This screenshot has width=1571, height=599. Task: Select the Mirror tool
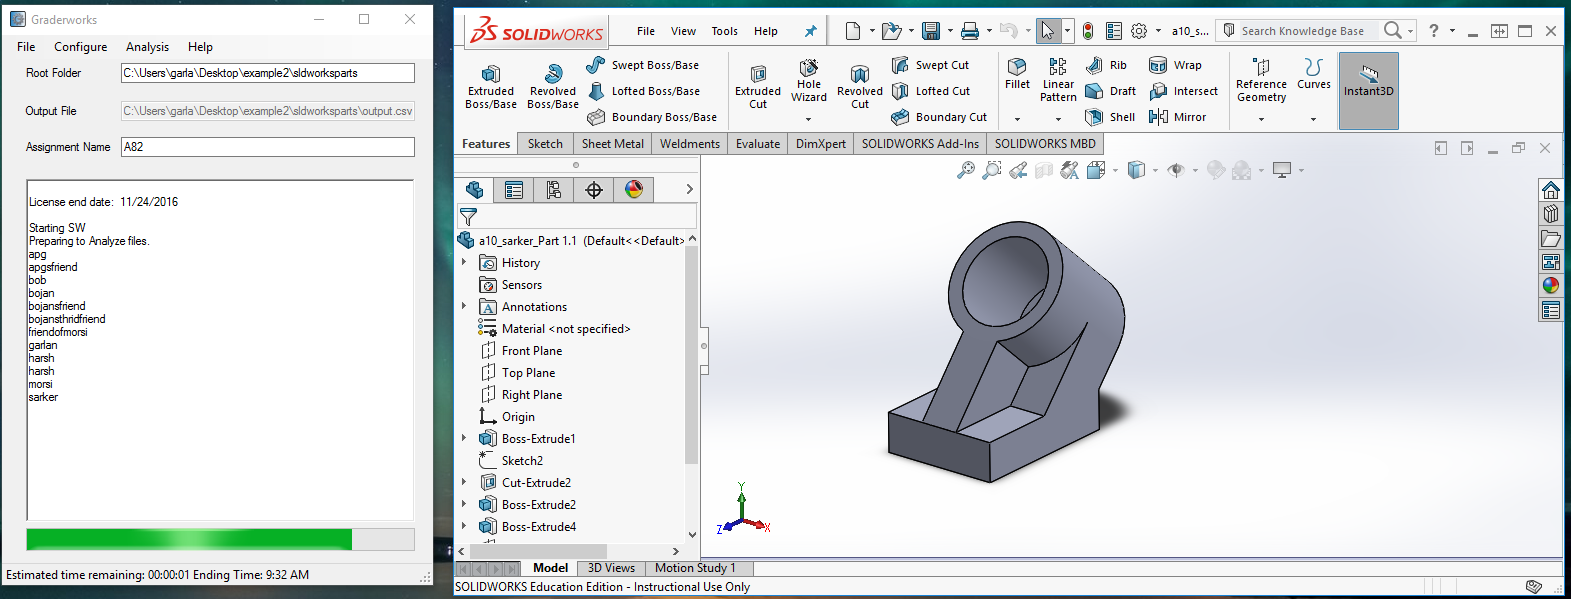point(1177,117)
